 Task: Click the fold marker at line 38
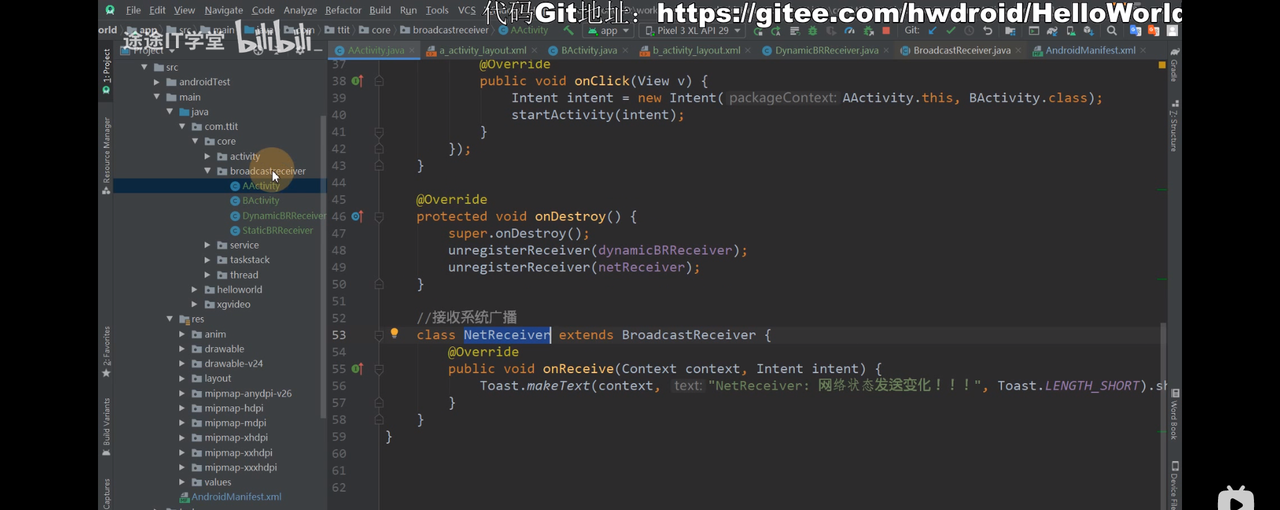pyautogui.click(x=379, y=81)
